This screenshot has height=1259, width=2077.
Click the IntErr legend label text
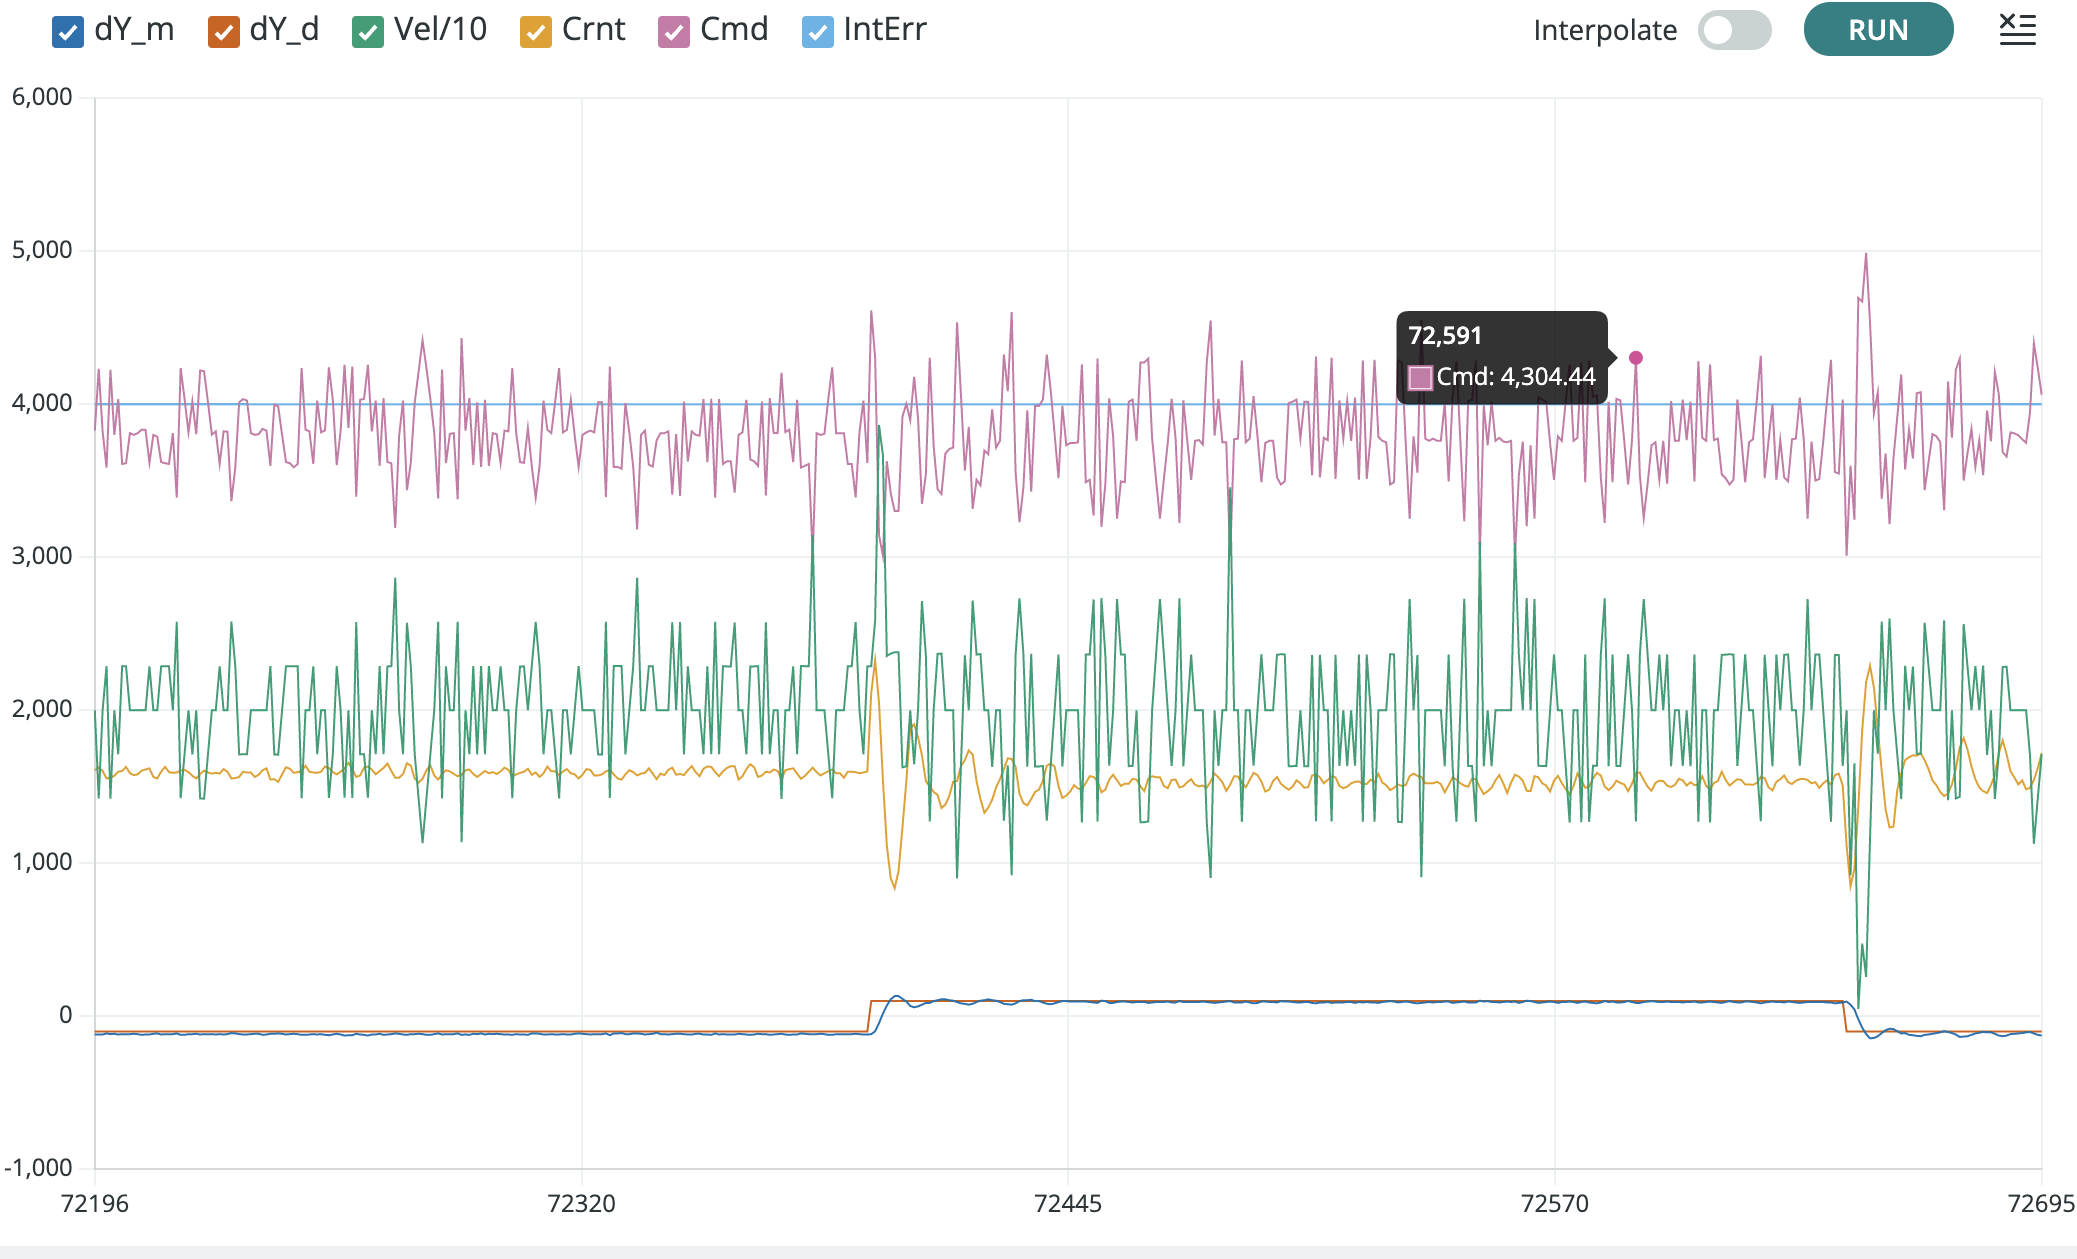884,30
